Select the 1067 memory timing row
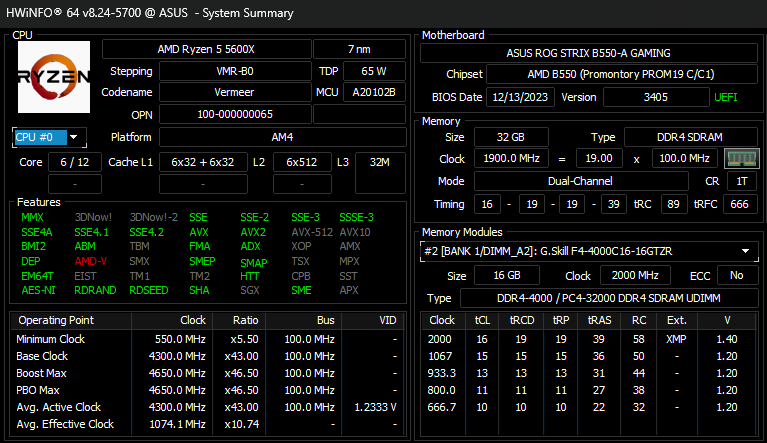 point(589,356)
